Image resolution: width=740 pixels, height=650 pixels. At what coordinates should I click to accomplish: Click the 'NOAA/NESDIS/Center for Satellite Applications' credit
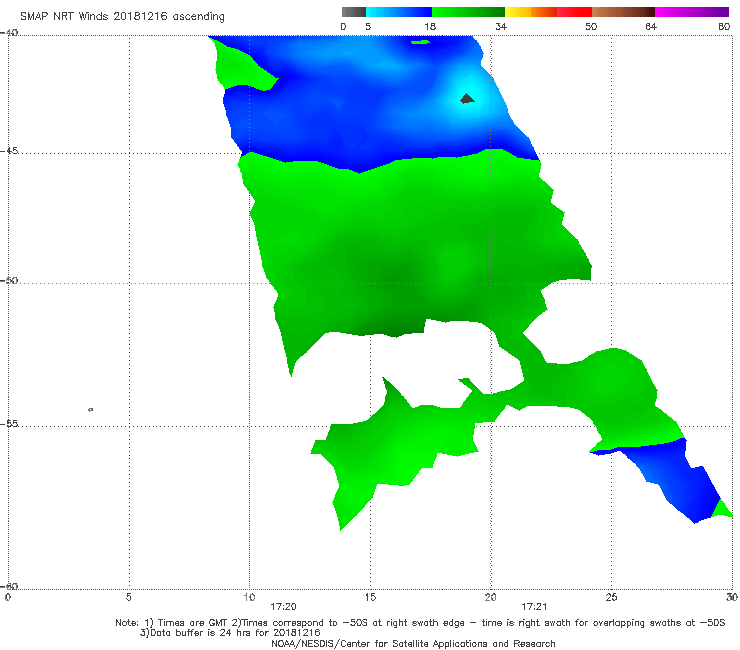(x=413, y=643)
